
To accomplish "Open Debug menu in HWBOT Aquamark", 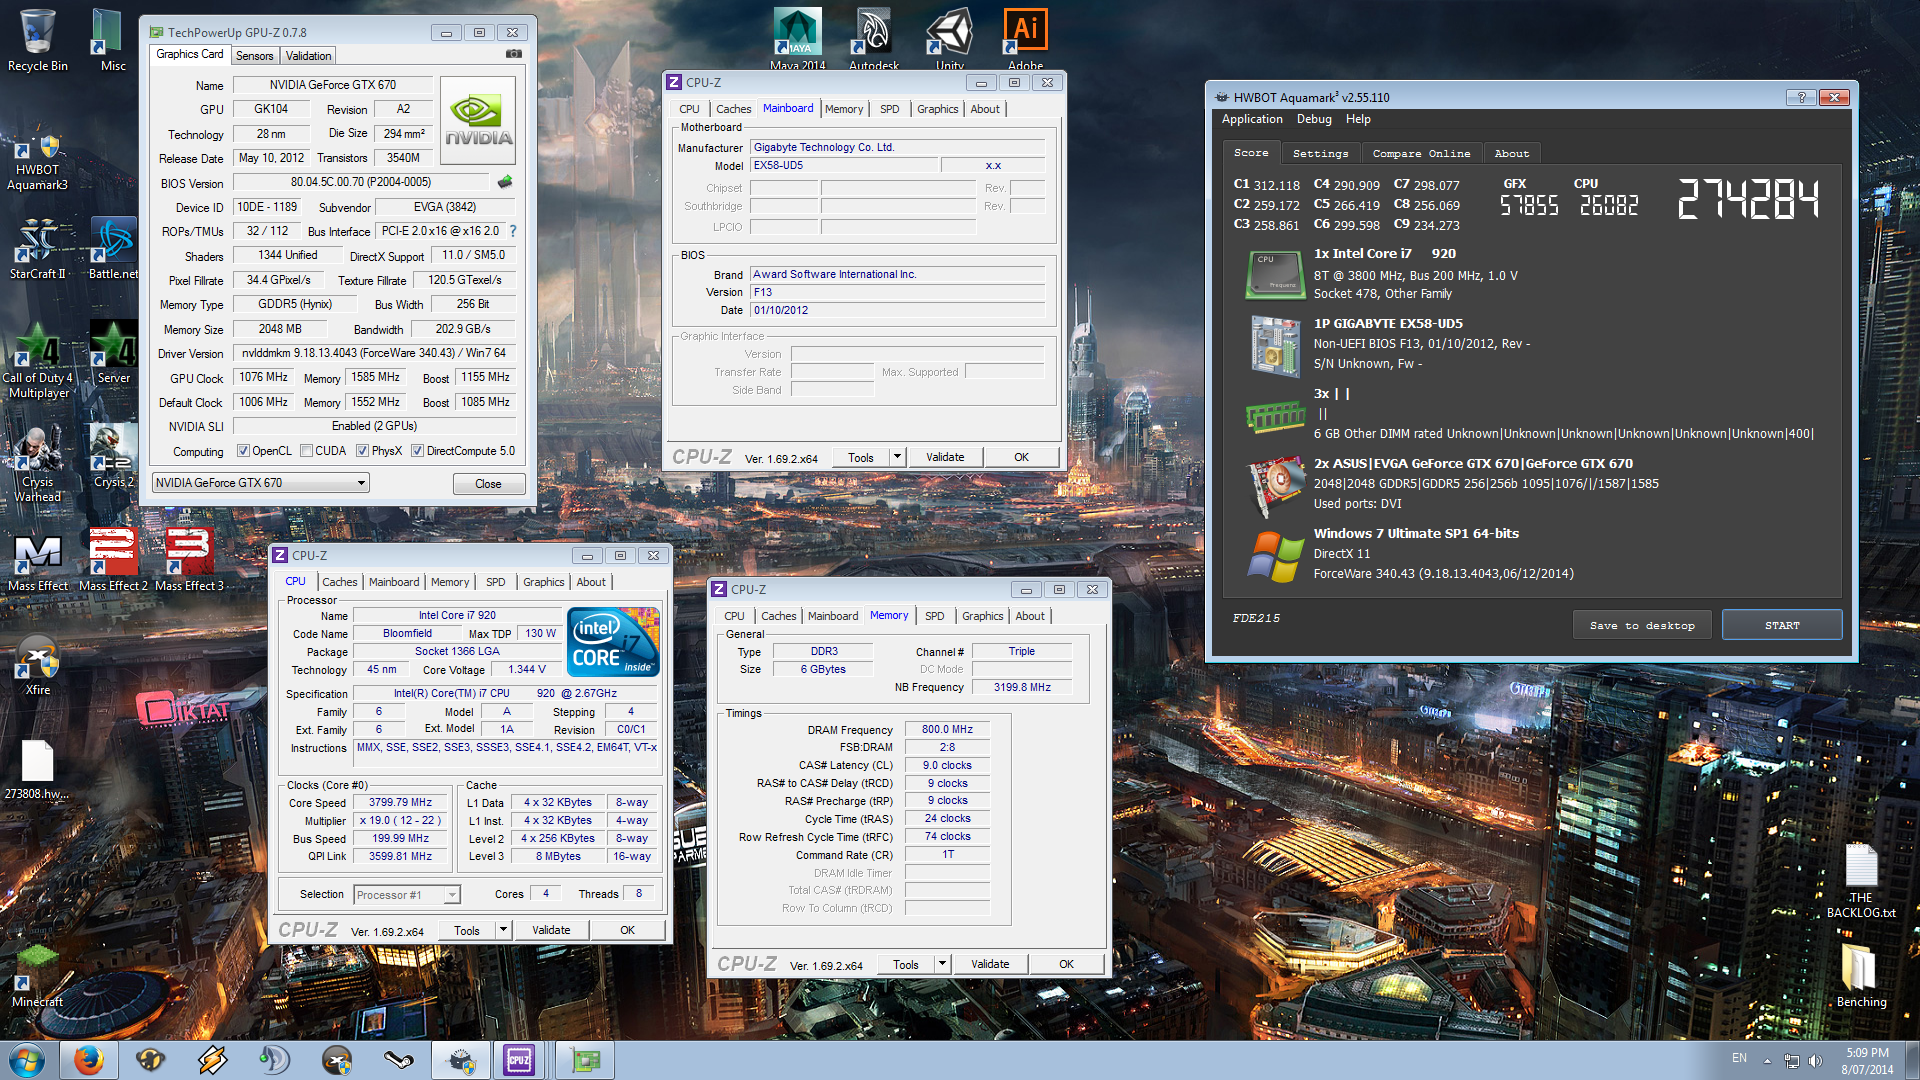I will click(1314, 119).
